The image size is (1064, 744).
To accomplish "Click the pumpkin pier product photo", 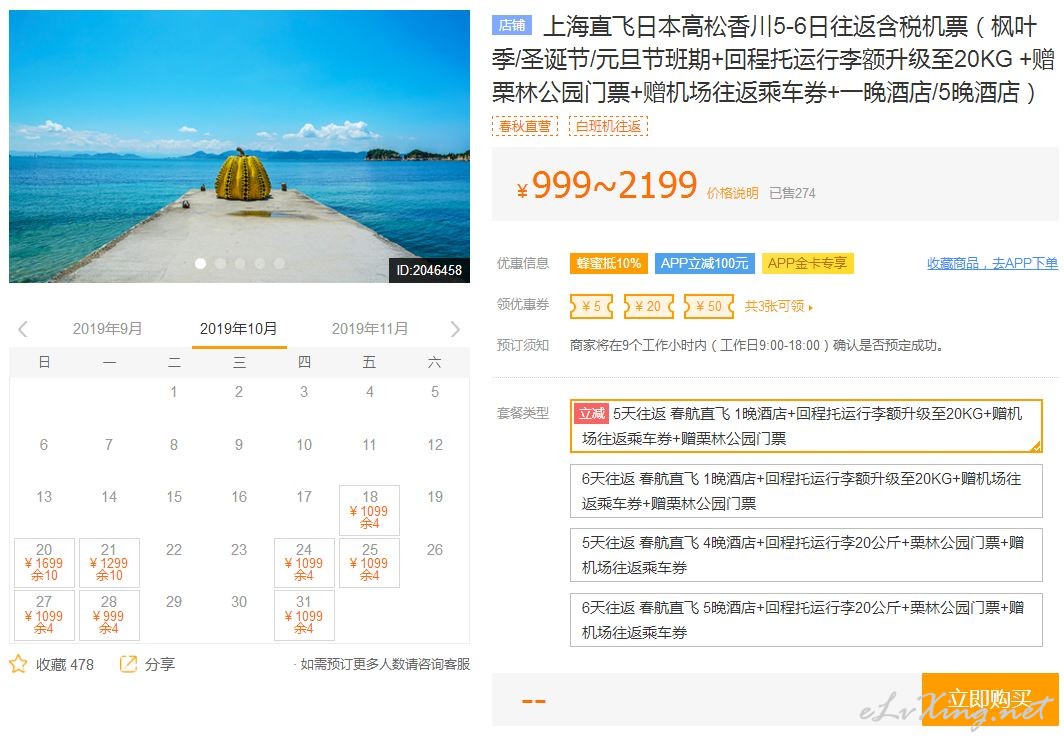I will pyautogui.click(x=240, y=146).
